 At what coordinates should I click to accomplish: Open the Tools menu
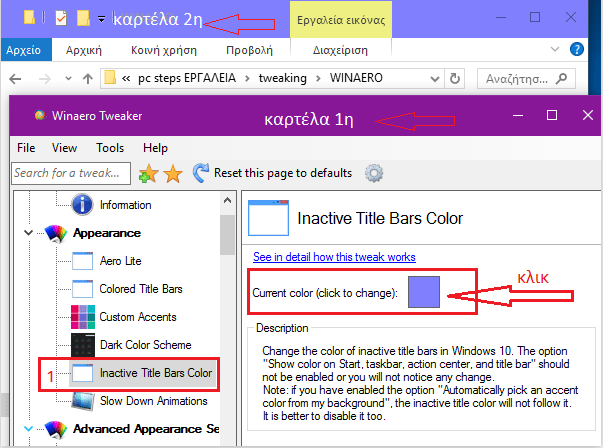tap(110, 148)
